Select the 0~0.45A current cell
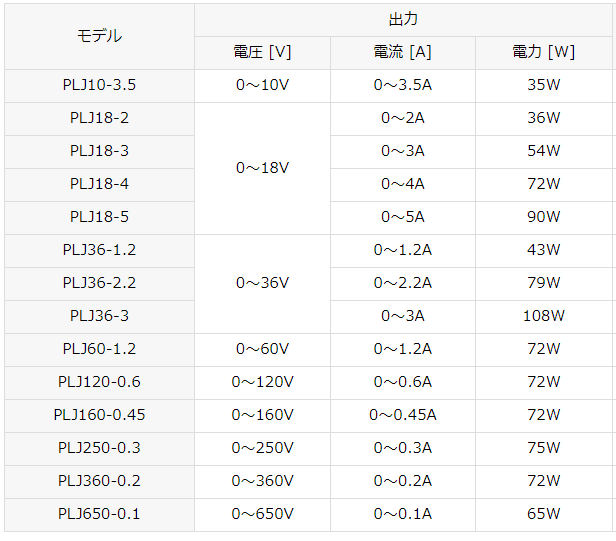616x541 pixels. pyautogui.click(x=403, y=416)
